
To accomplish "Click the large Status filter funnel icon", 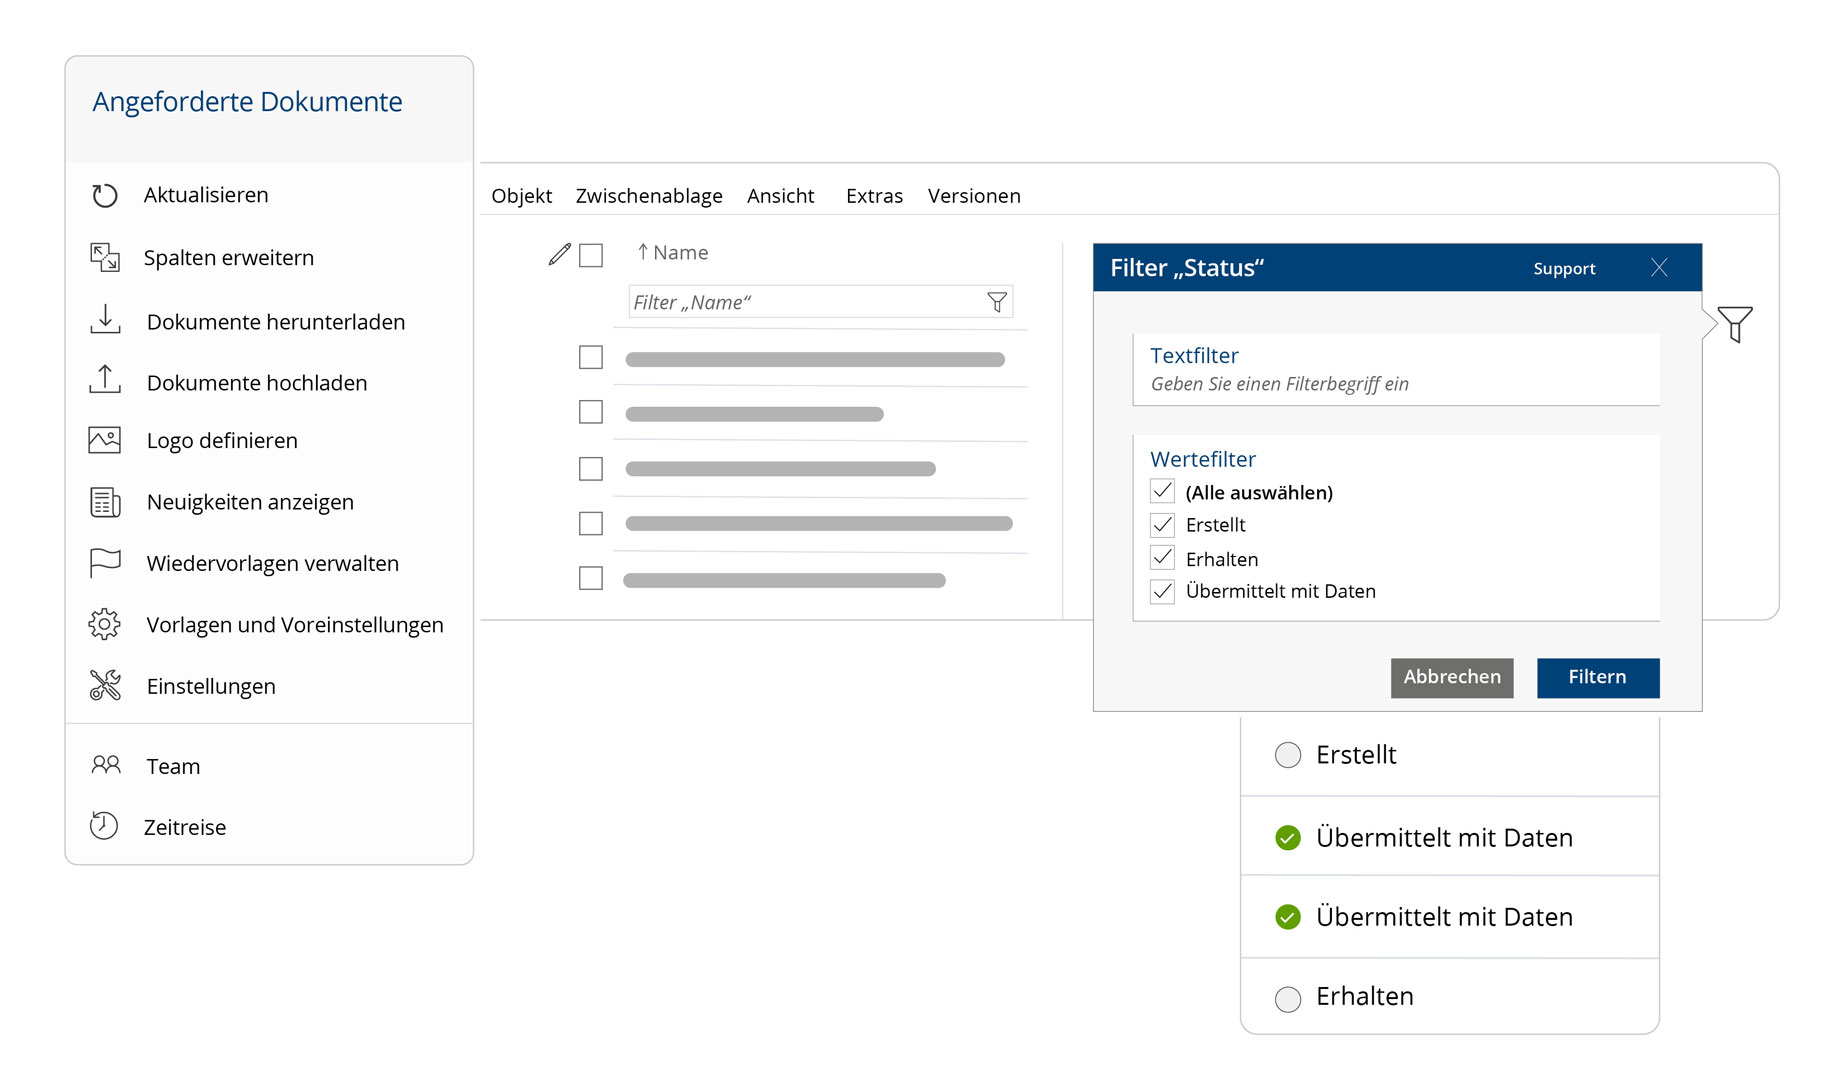I will point(1735,324).
